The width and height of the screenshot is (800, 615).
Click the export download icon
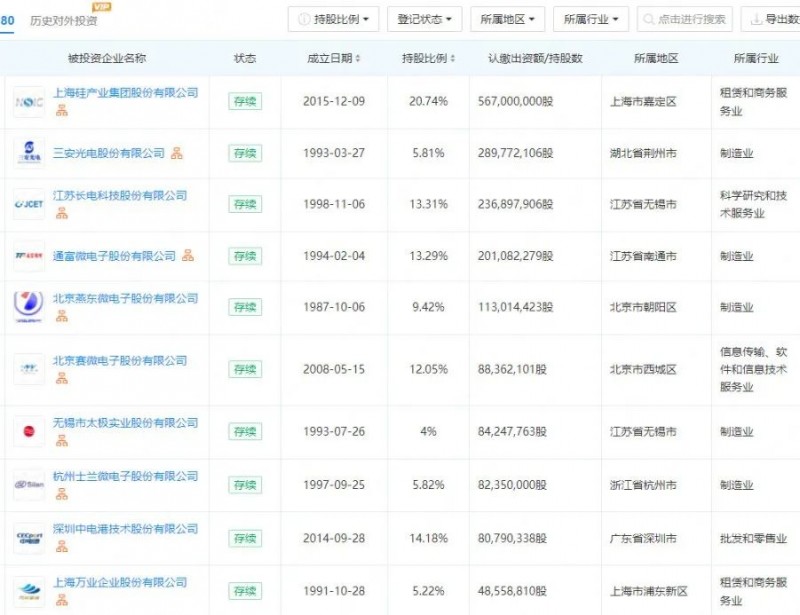(x=756, y=19)
